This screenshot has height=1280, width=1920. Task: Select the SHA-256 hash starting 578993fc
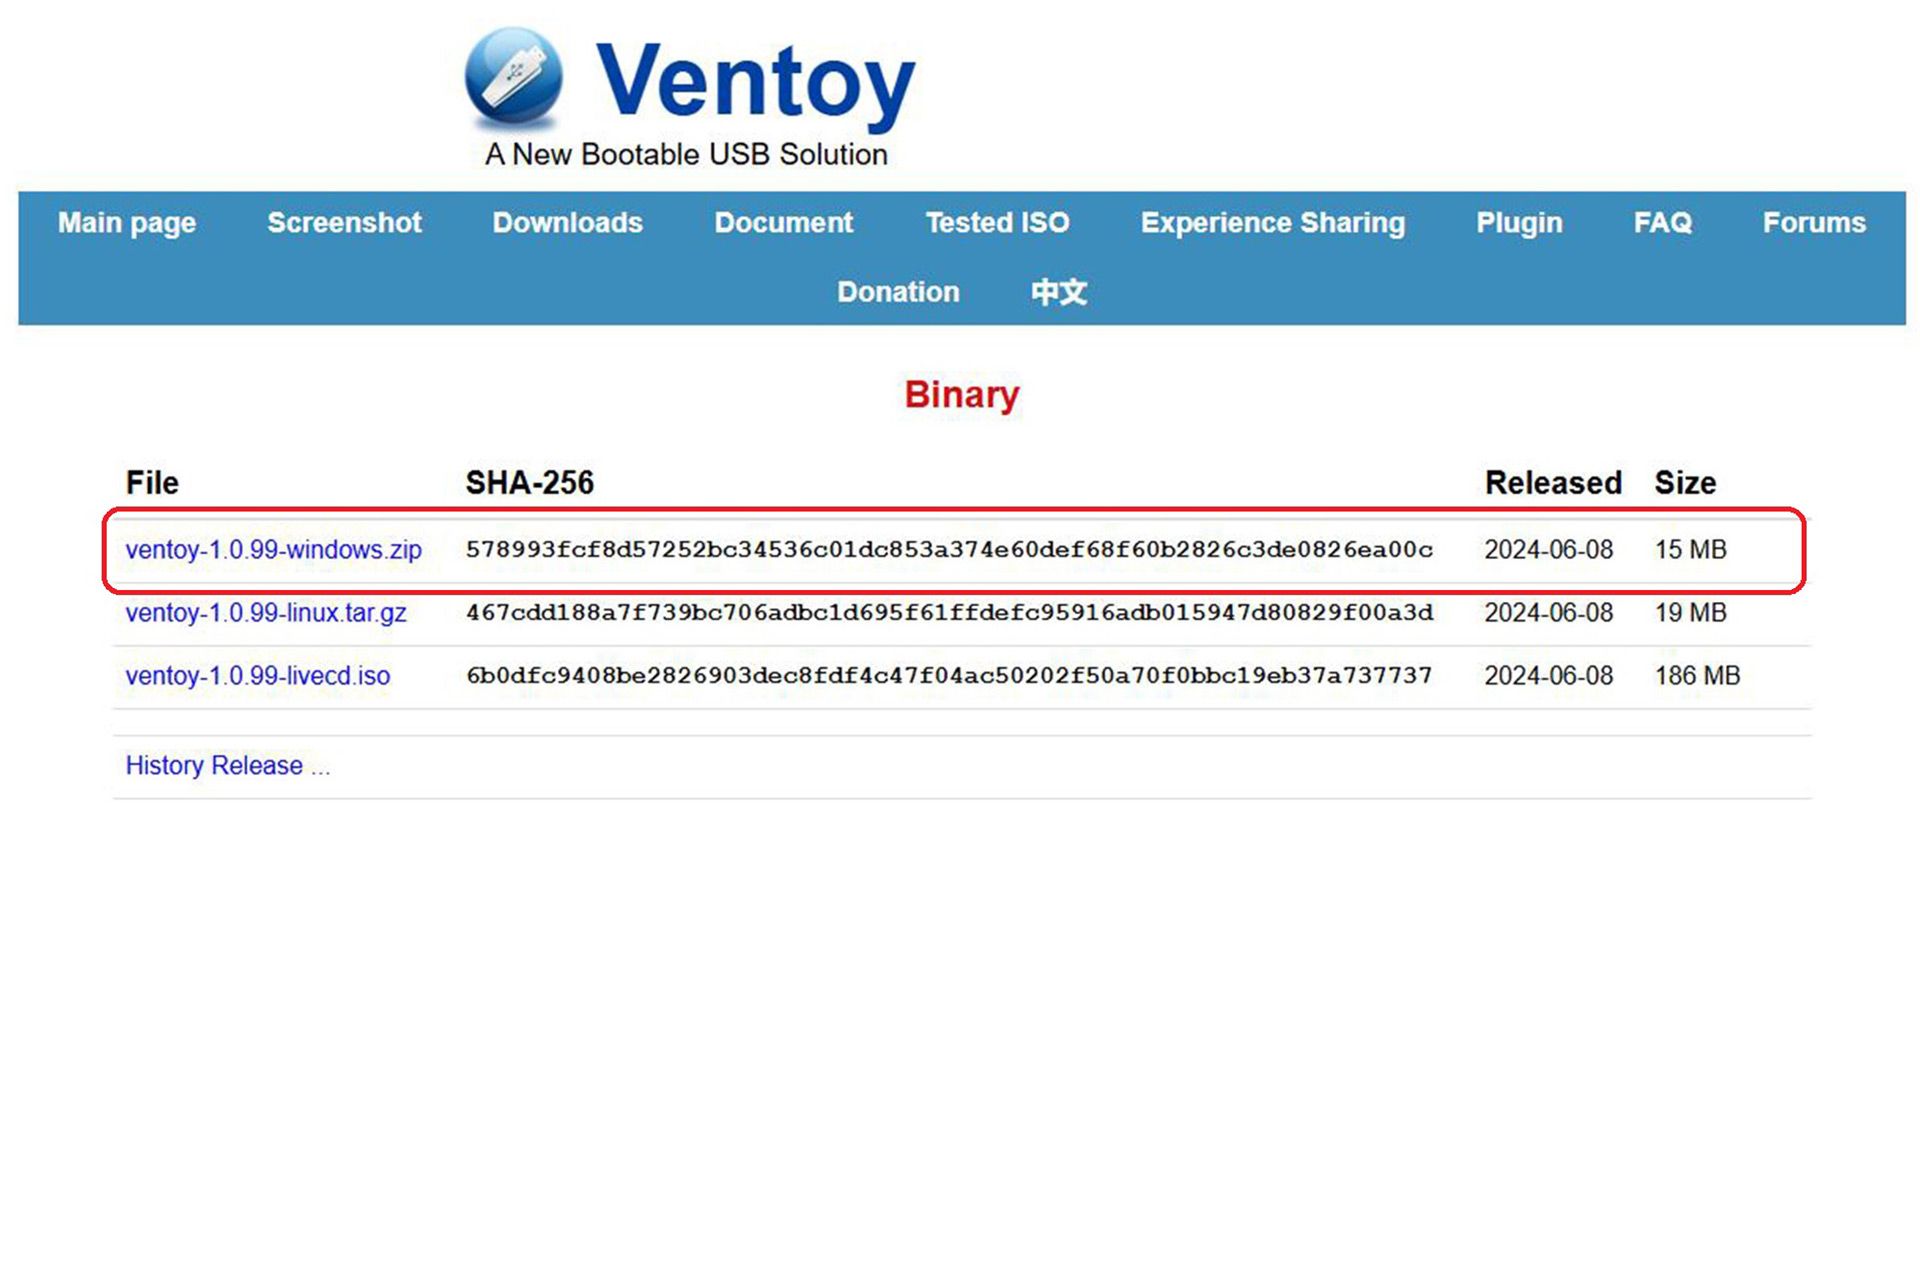pos(949,550)
